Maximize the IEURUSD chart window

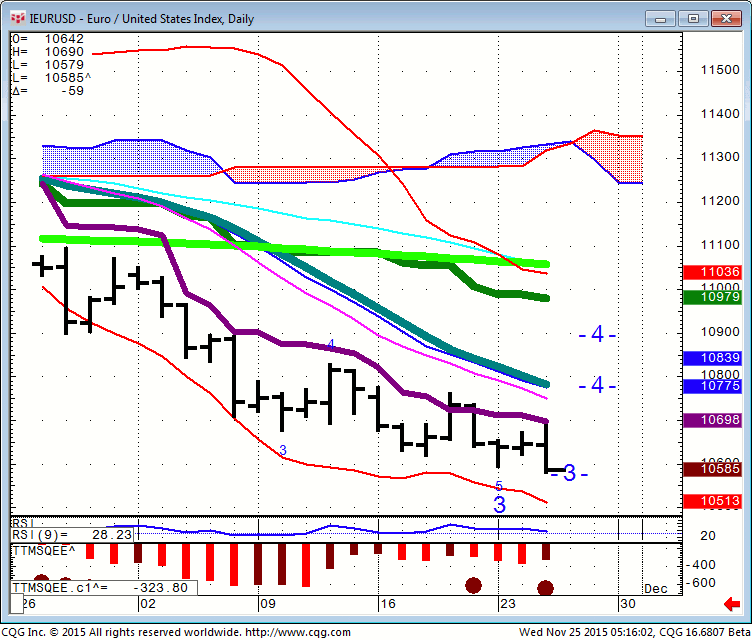tap(693, 19)
